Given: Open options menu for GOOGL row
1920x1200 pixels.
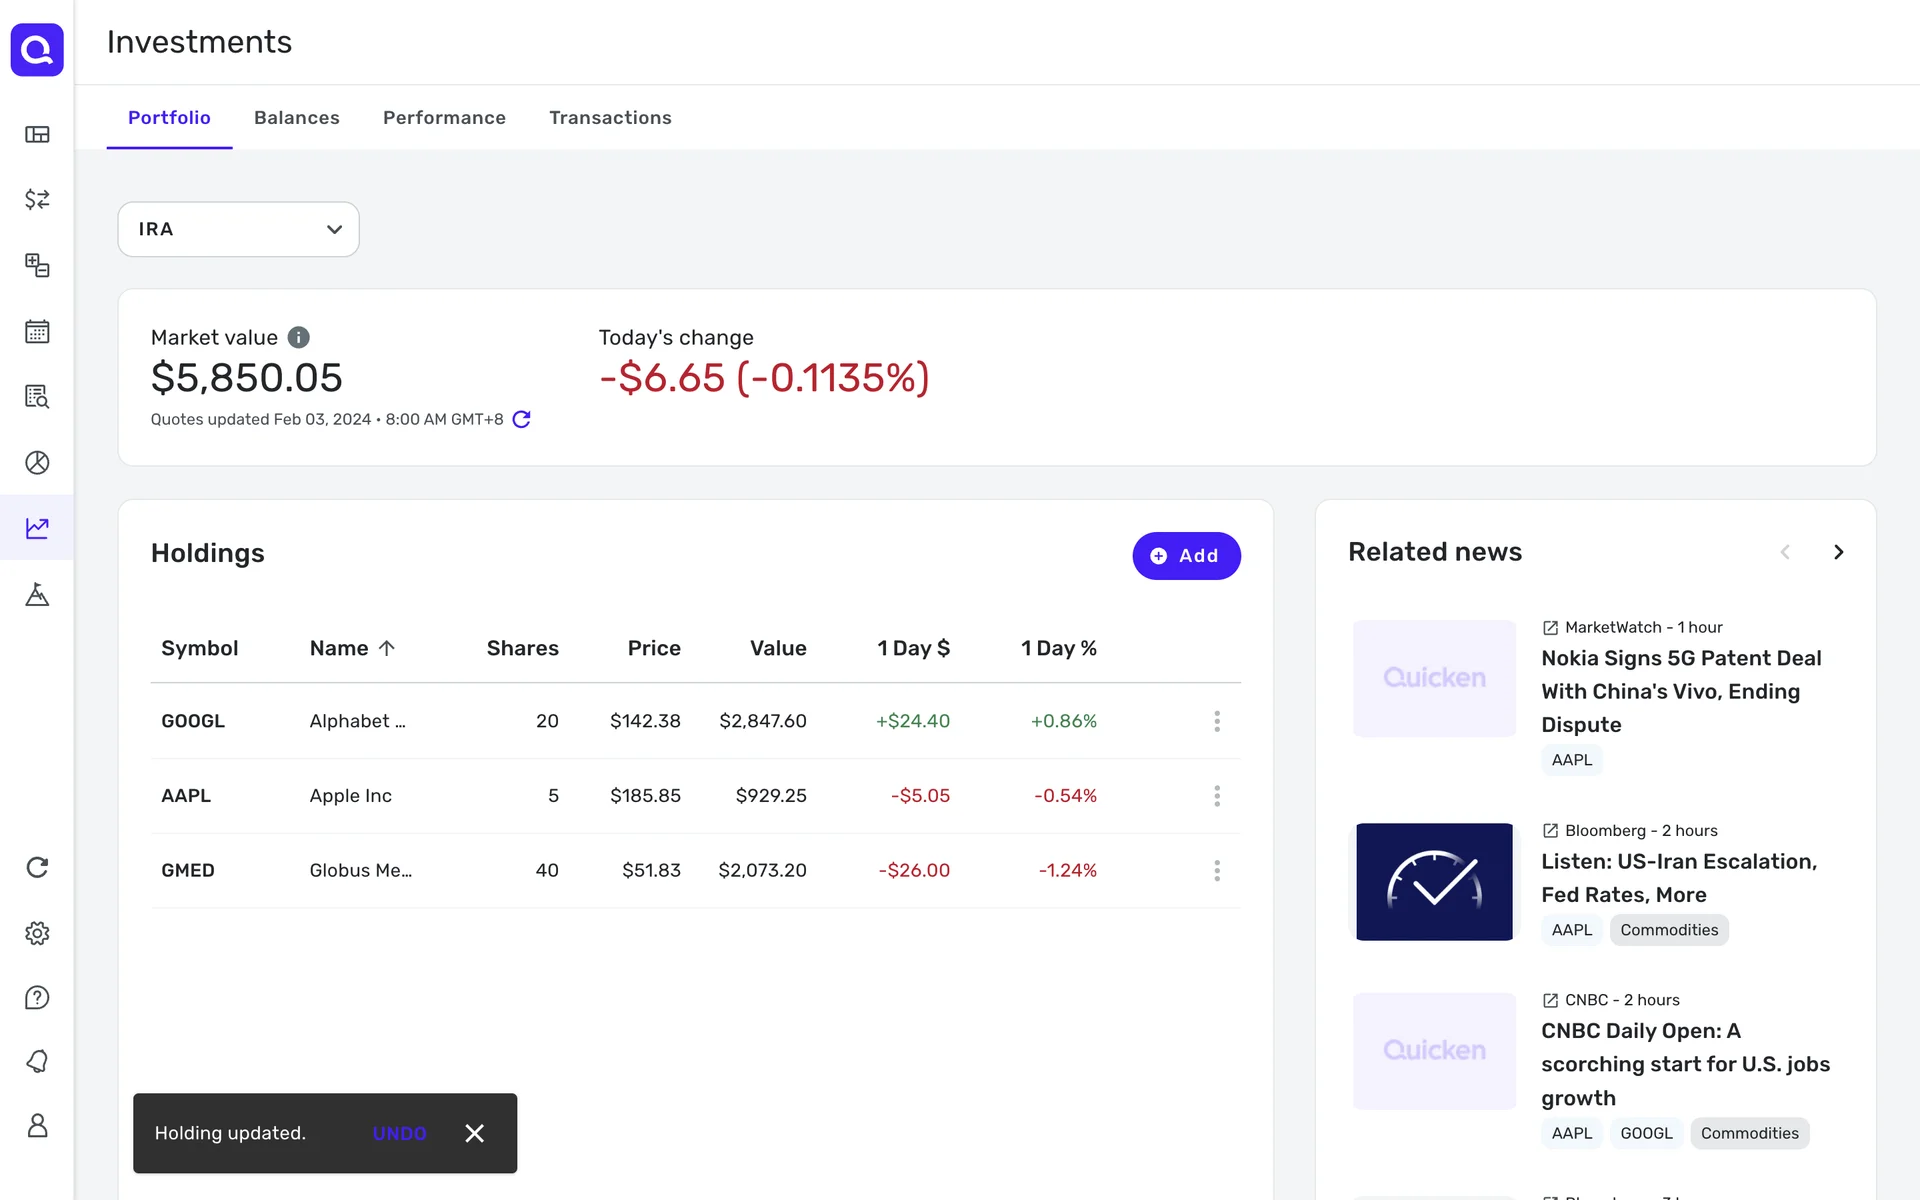Looking at the screenshot, I should pos(1216,721).
